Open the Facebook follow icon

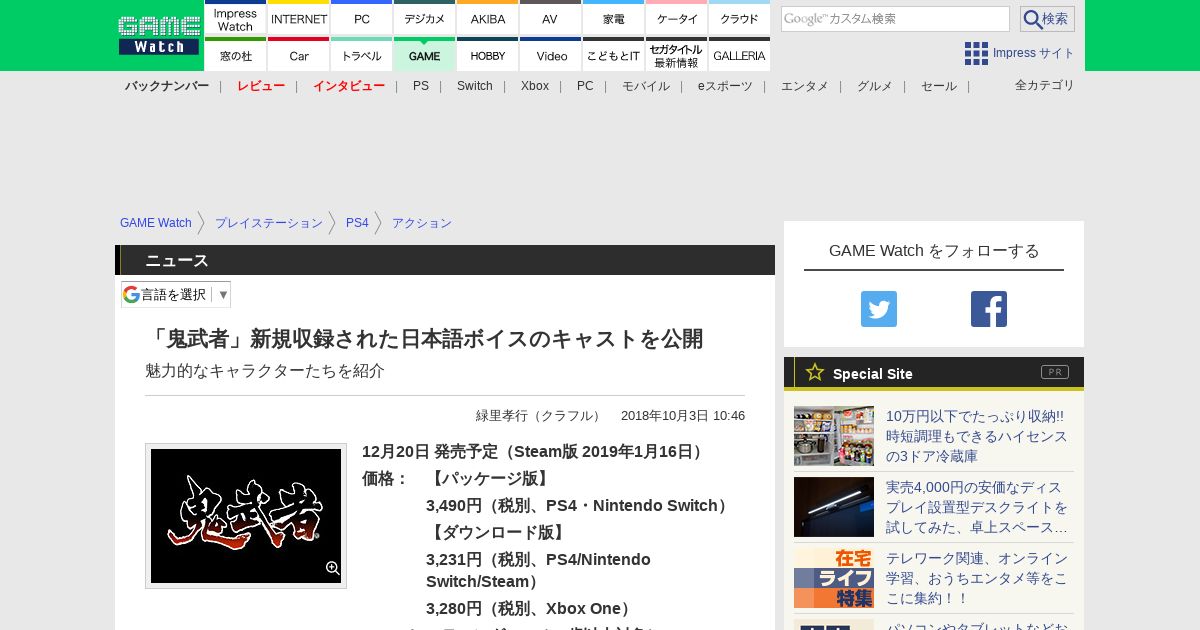pos(989,309)
